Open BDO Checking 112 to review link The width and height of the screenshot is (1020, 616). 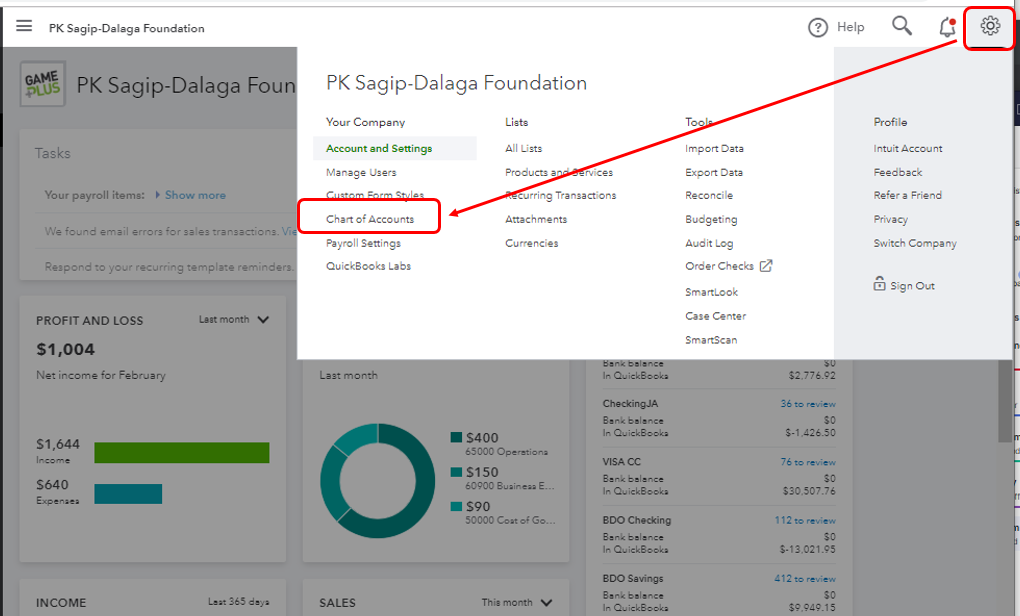pos(805,520)
